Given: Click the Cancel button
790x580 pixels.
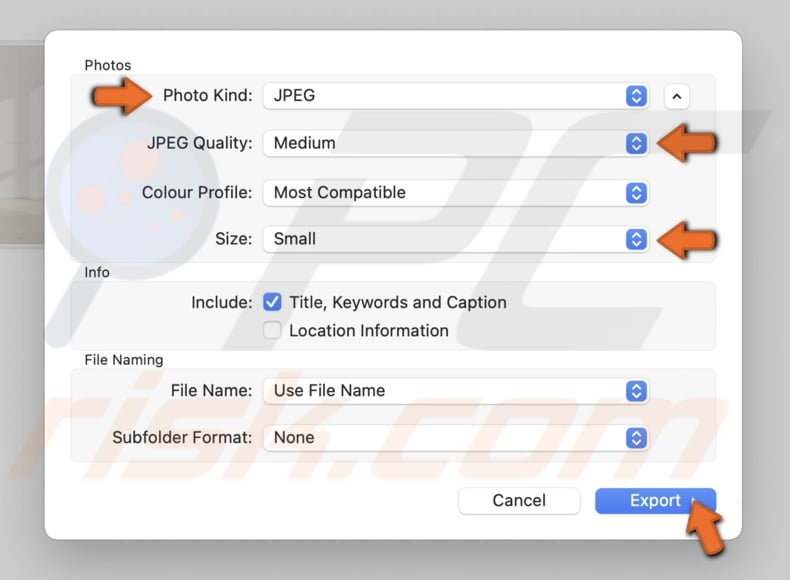Looking at the screenshot, I should point(519,500).
